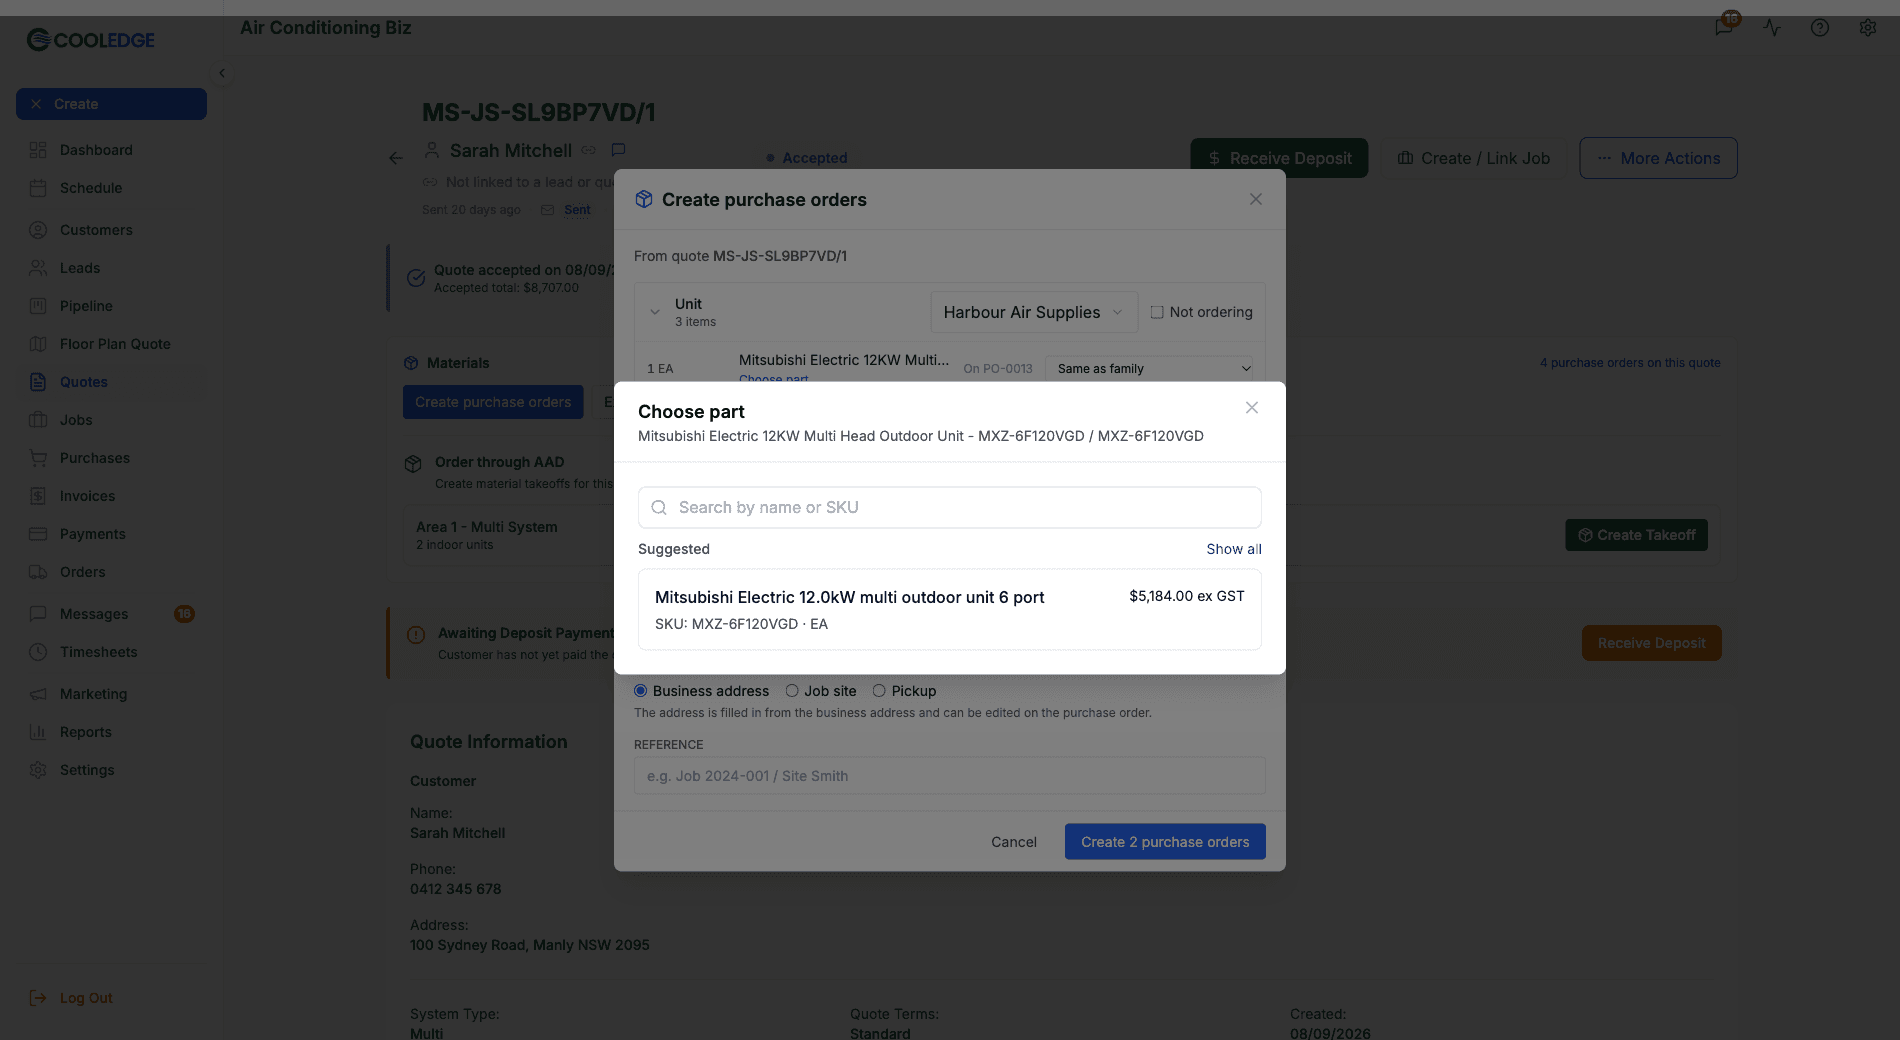Open the Harbour Air Supplies supplier dropdown
Screen dimensions: 1900x1040
tap(1034, 313)
